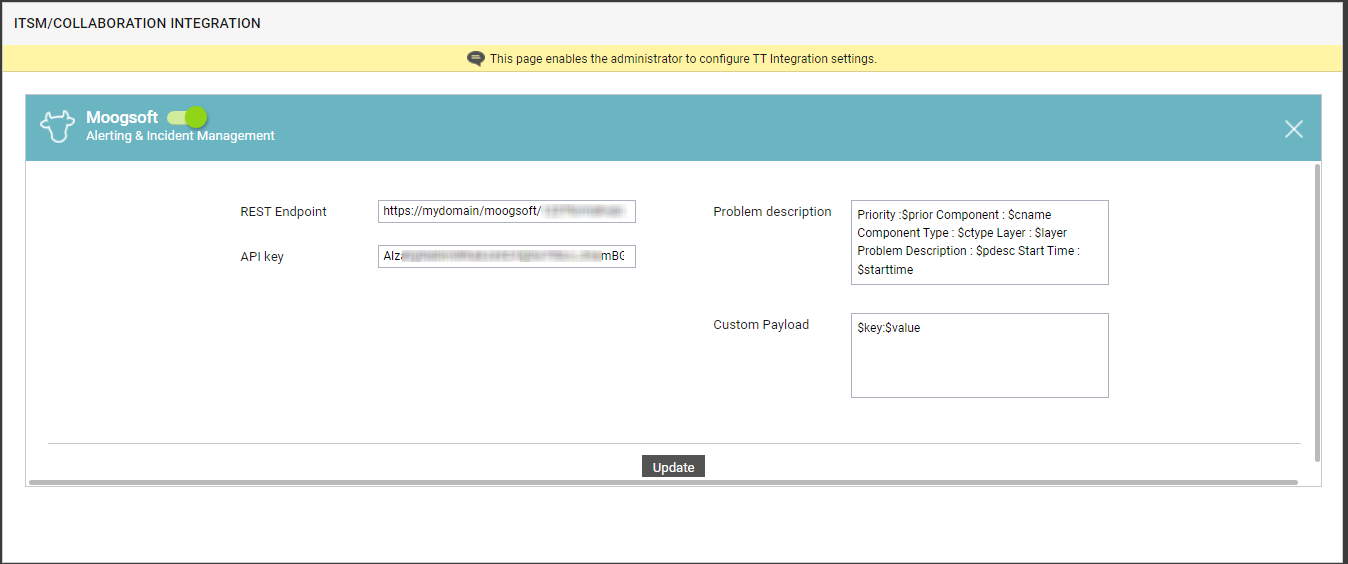The height and width of the screenshot is (564, 1348).
Task: Click the Moogsoft title text
Action: (x=122, y=117)
